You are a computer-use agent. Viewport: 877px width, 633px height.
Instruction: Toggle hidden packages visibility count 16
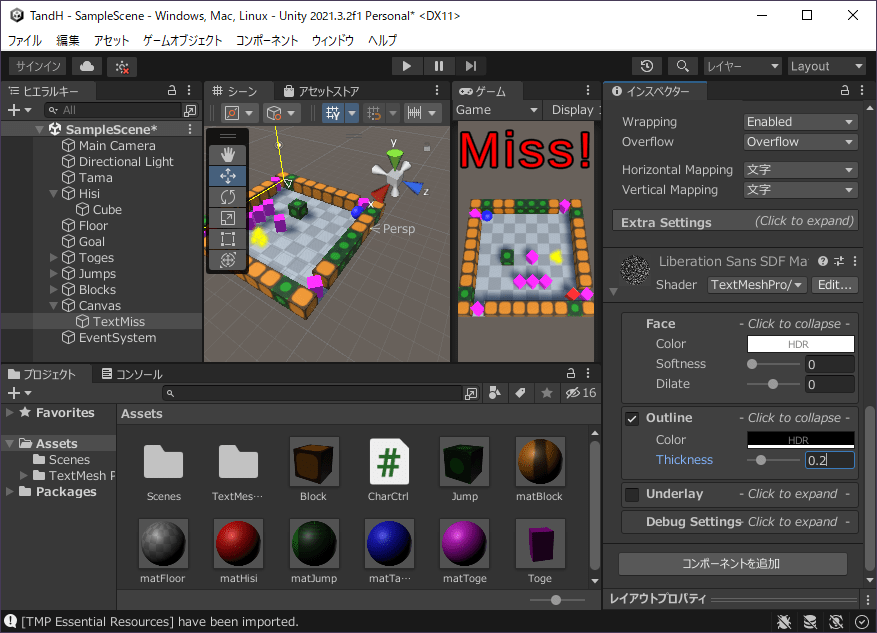581,393
